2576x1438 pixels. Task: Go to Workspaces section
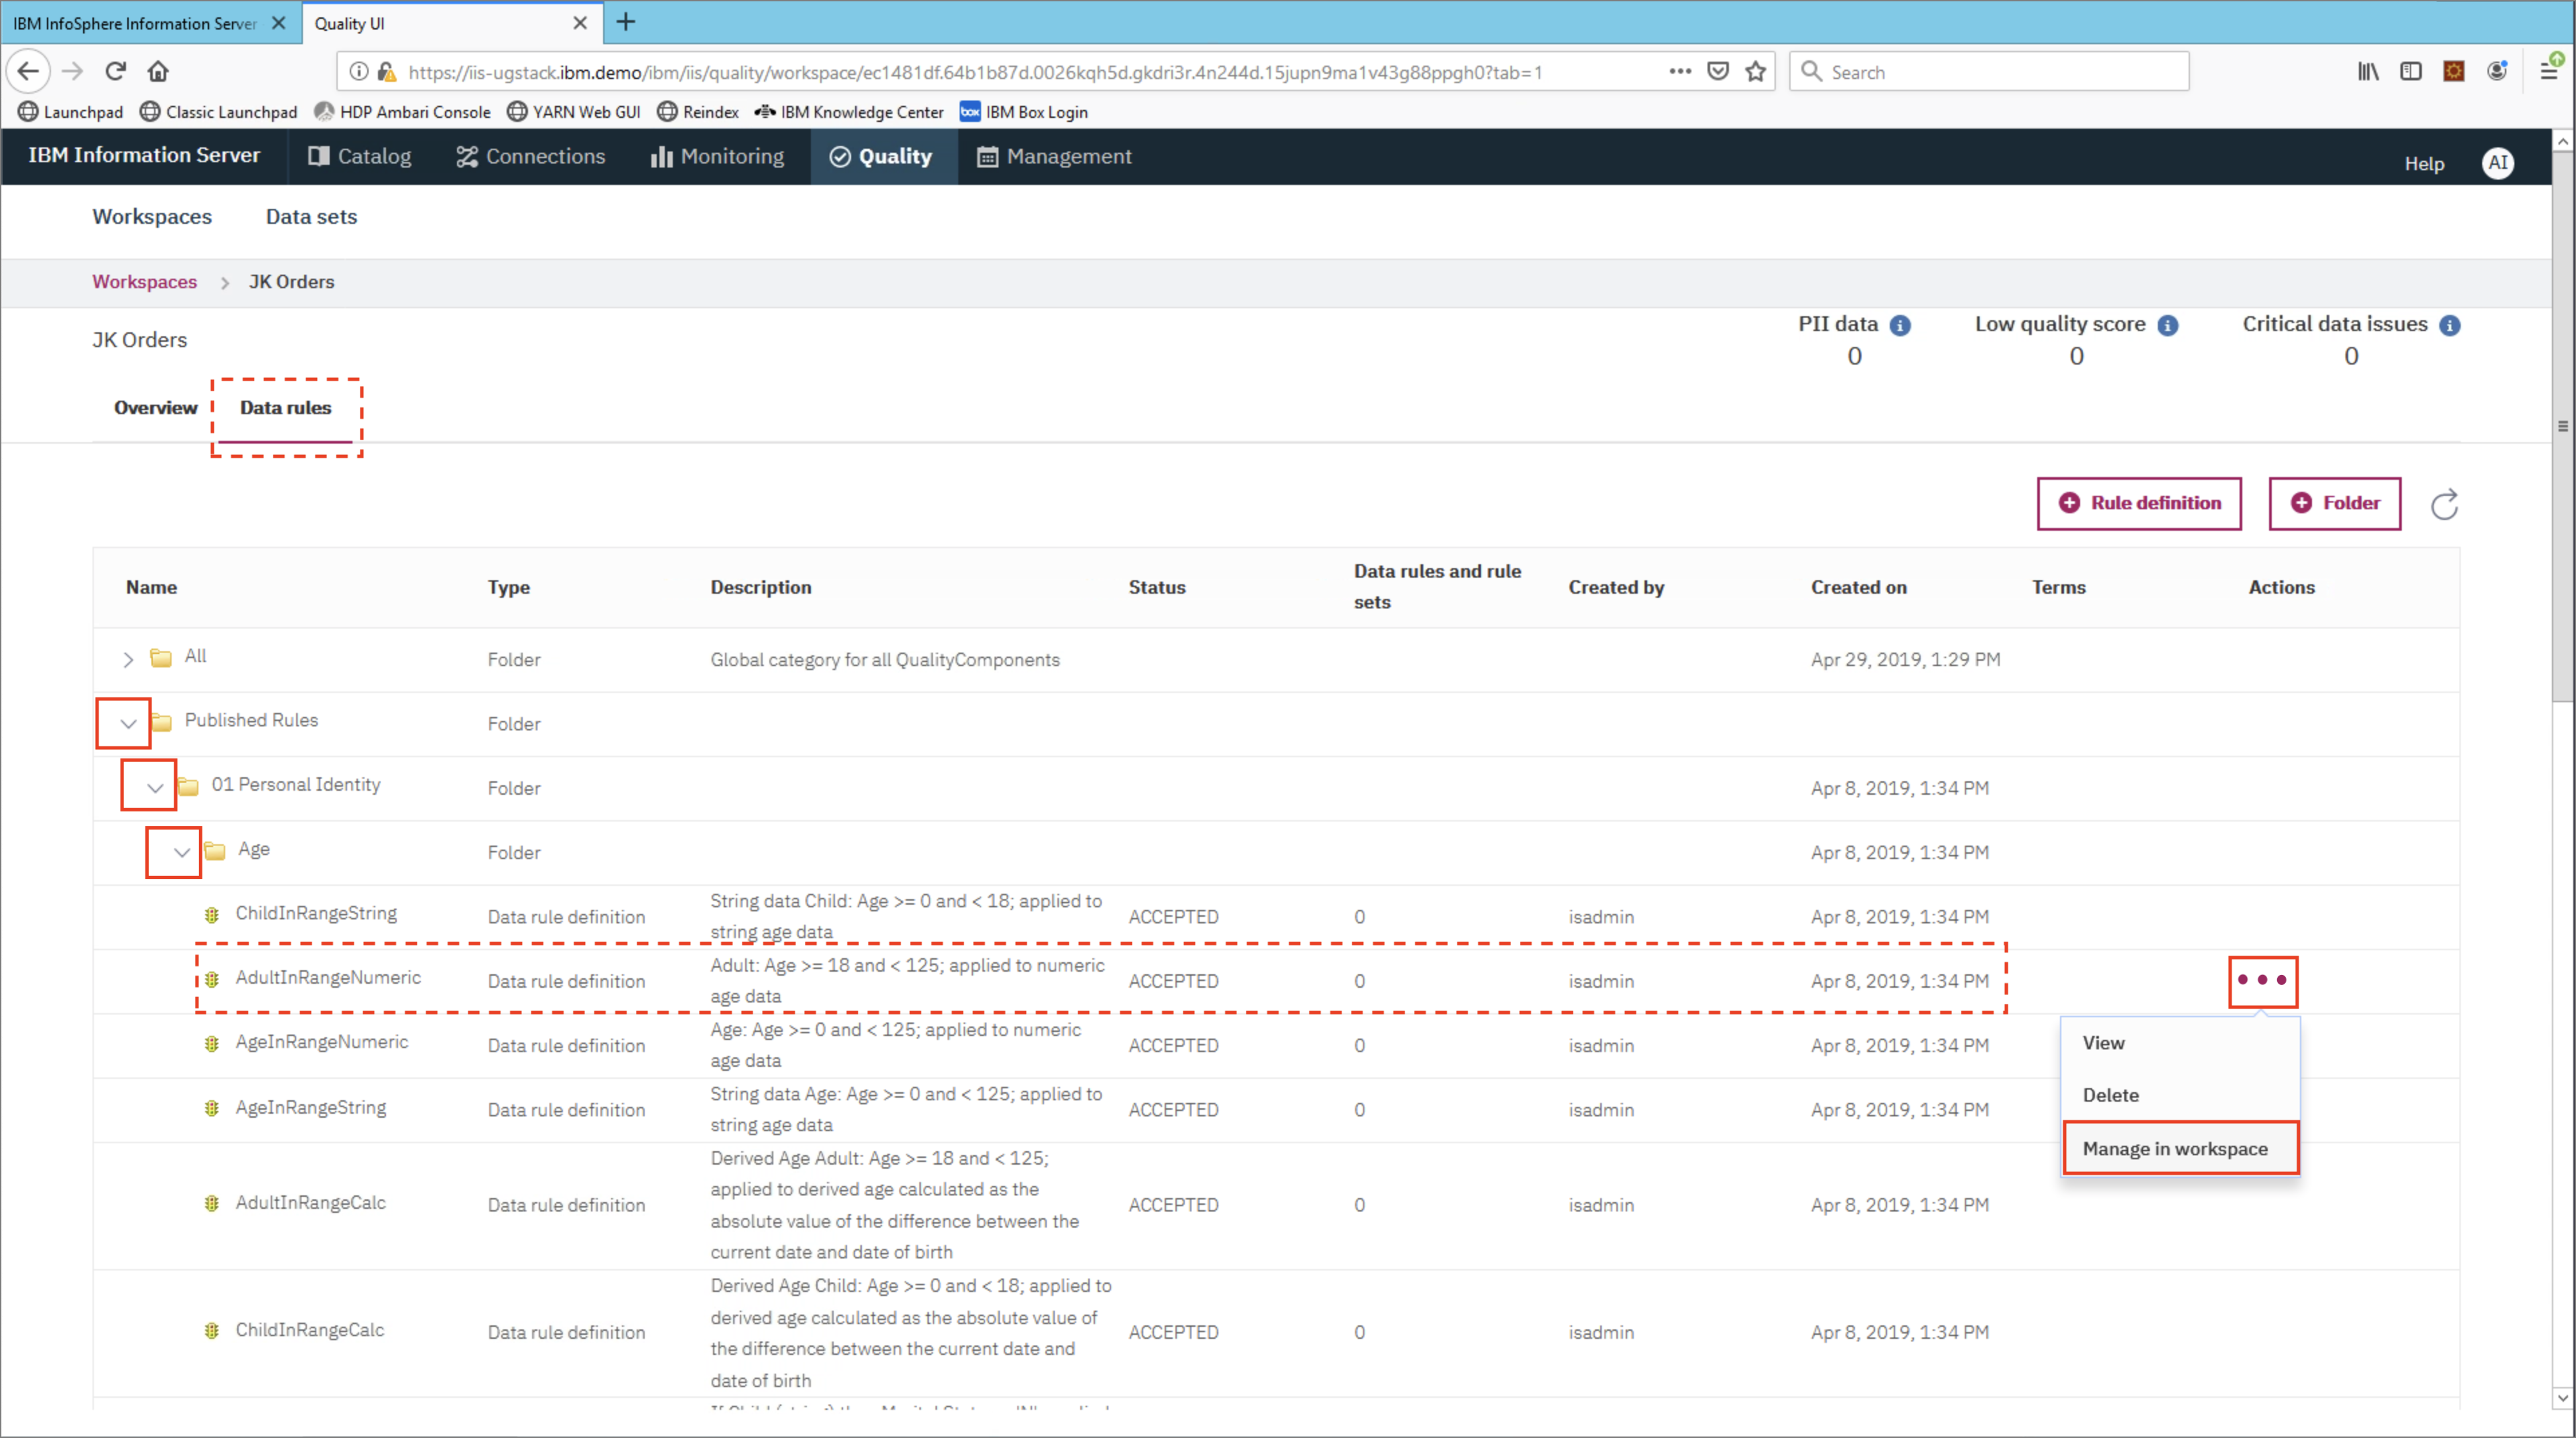pos(152,216)
